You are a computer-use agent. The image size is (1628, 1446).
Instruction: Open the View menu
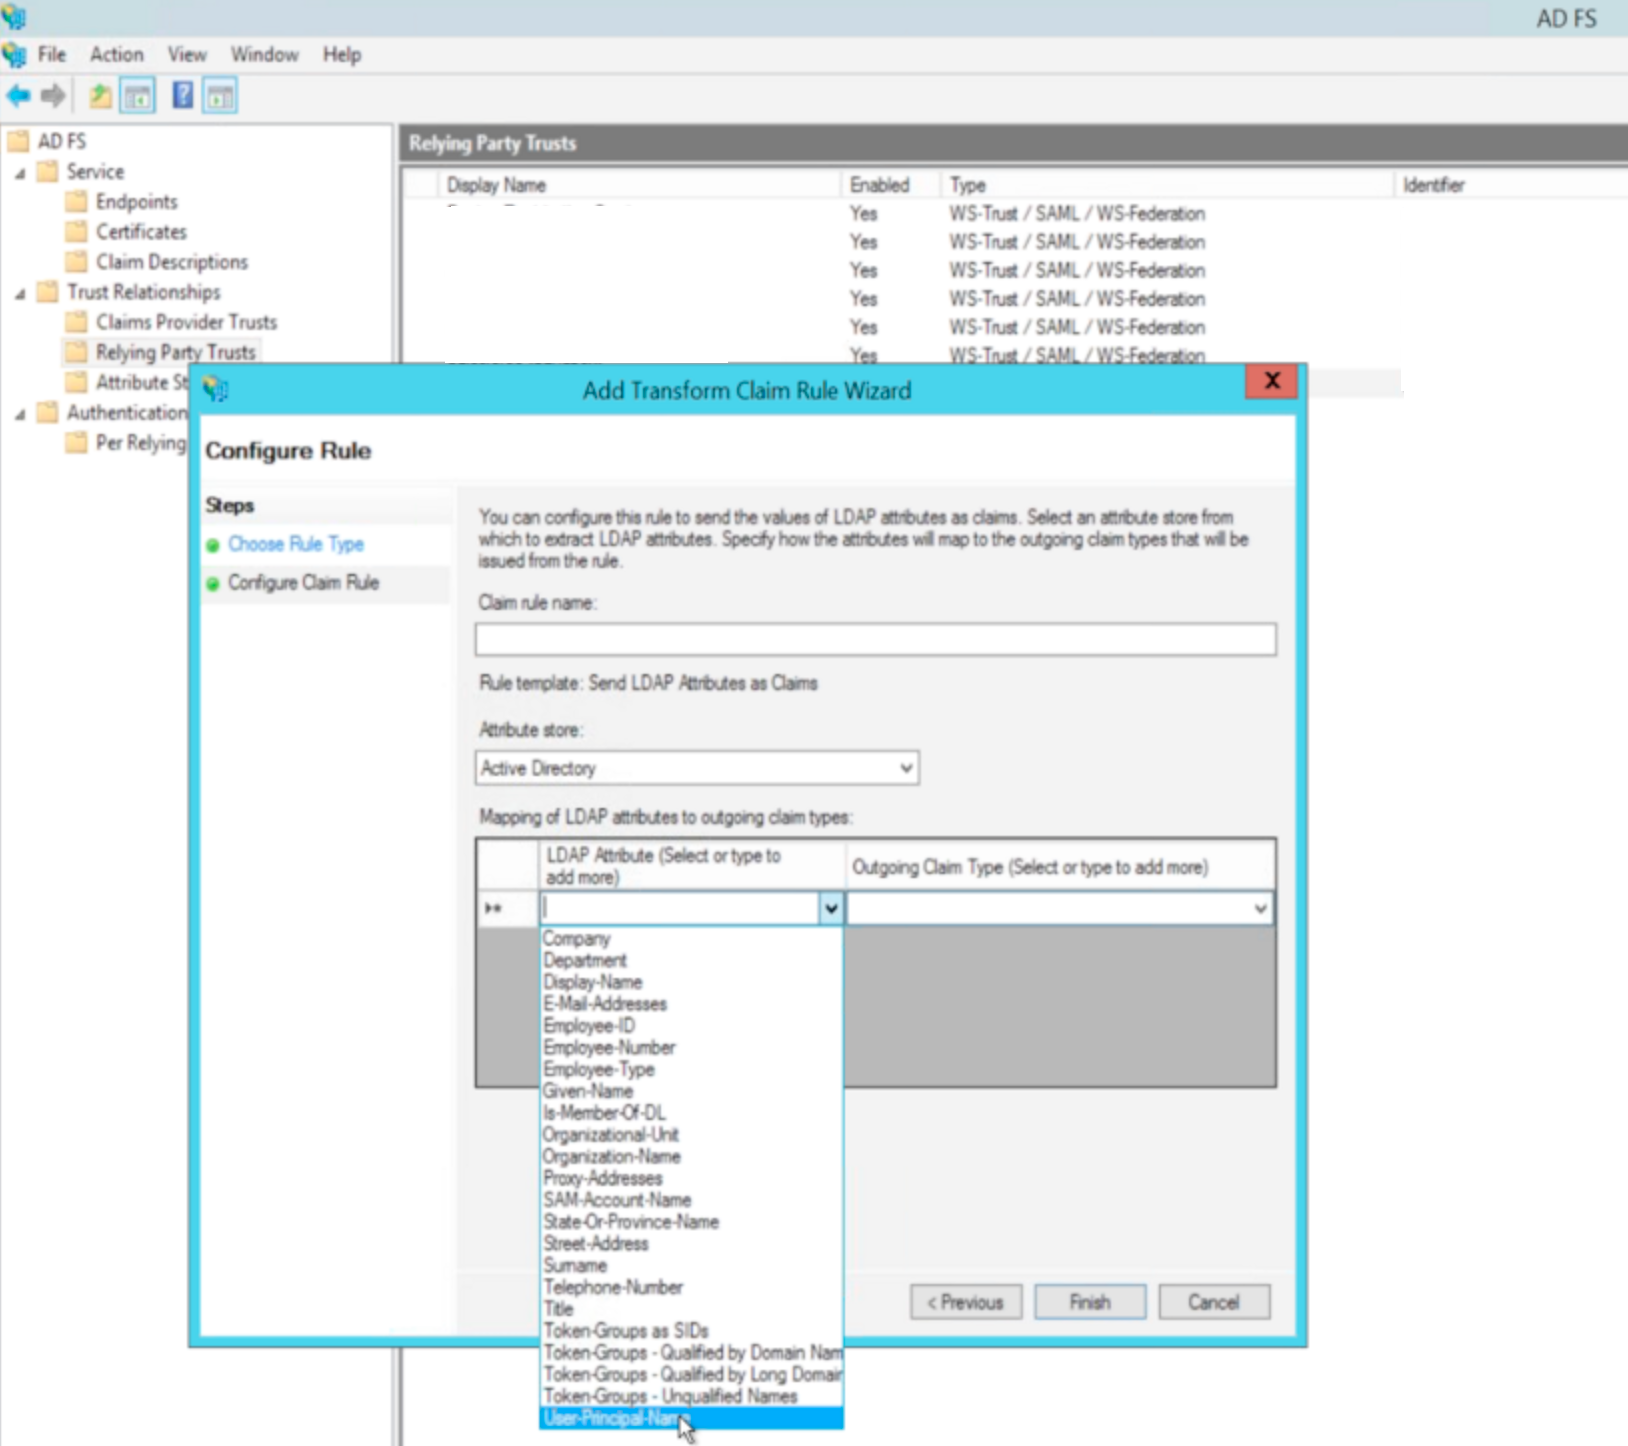coord(187,54)
